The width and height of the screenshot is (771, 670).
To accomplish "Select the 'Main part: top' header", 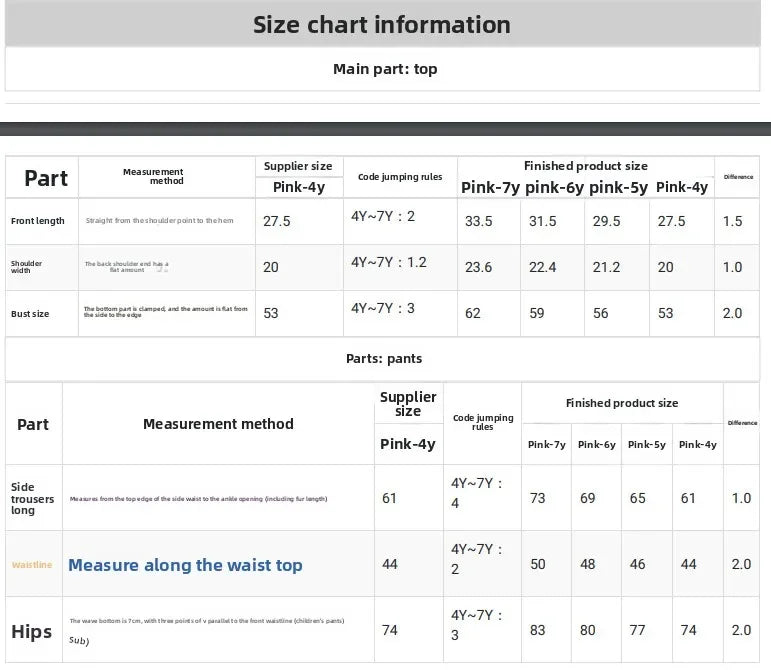I will (385, 69).
